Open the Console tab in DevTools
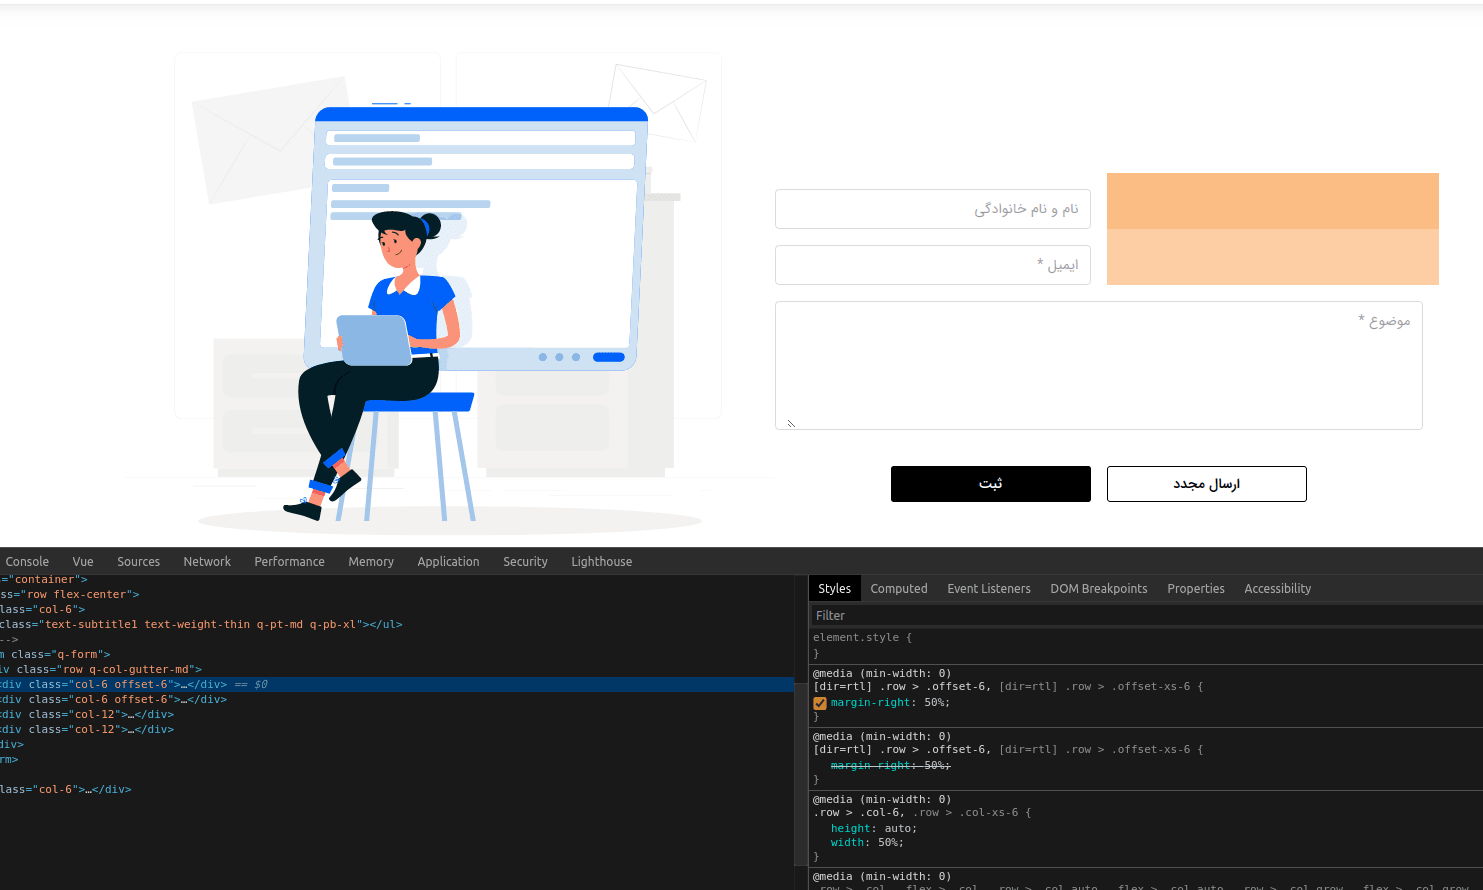Viewport: 1483px width, 890px height. click(x=27, y=562)
